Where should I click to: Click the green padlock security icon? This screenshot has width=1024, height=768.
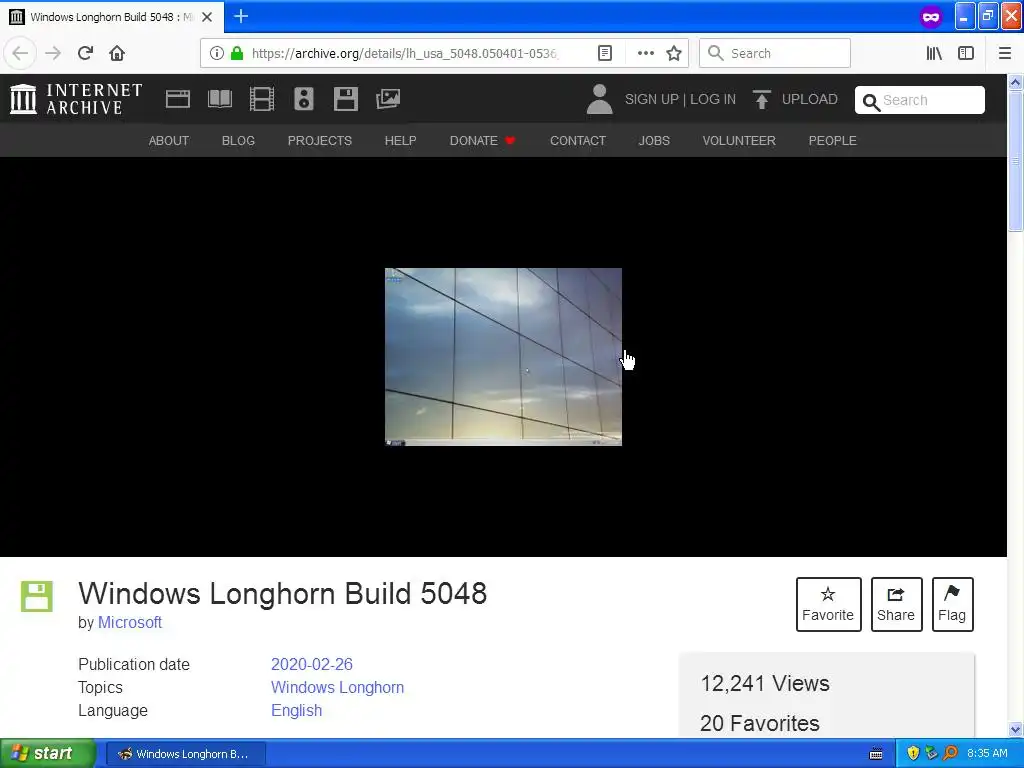[237, 53]
